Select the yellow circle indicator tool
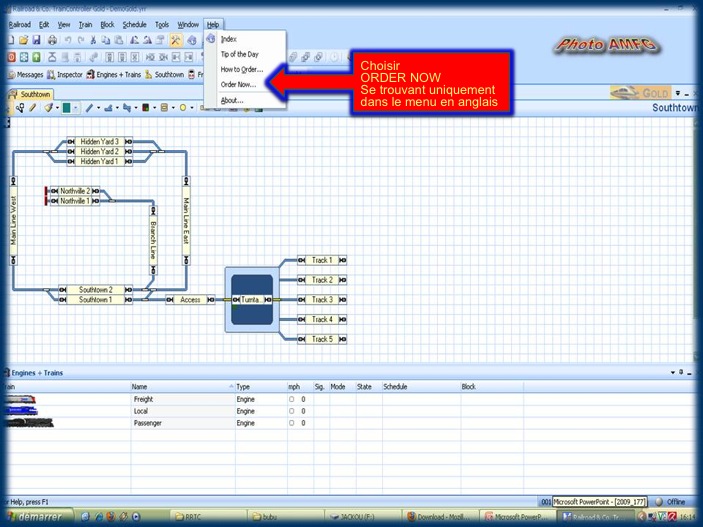Image resolution: width=703 pixels, height=527 pixels. pos(183,108)
